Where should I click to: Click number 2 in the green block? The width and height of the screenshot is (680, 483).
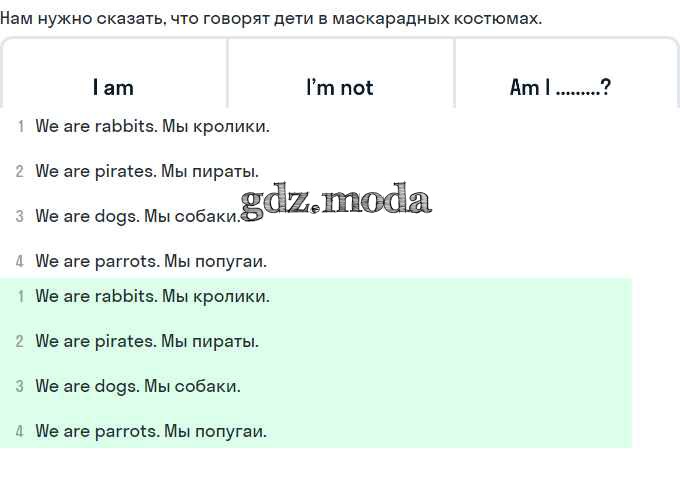click(x=20, y=341)
